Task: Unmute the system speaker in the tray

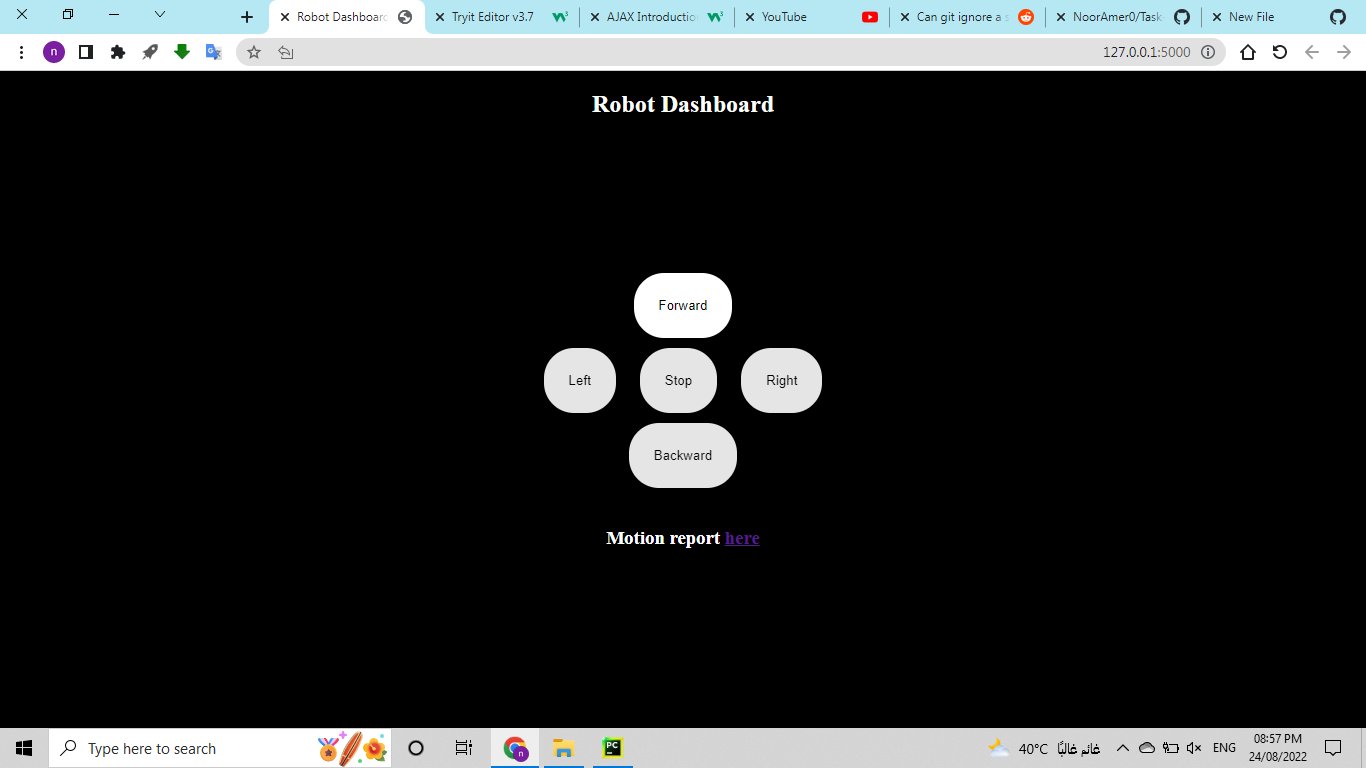Action: [x=1194, y=747]
